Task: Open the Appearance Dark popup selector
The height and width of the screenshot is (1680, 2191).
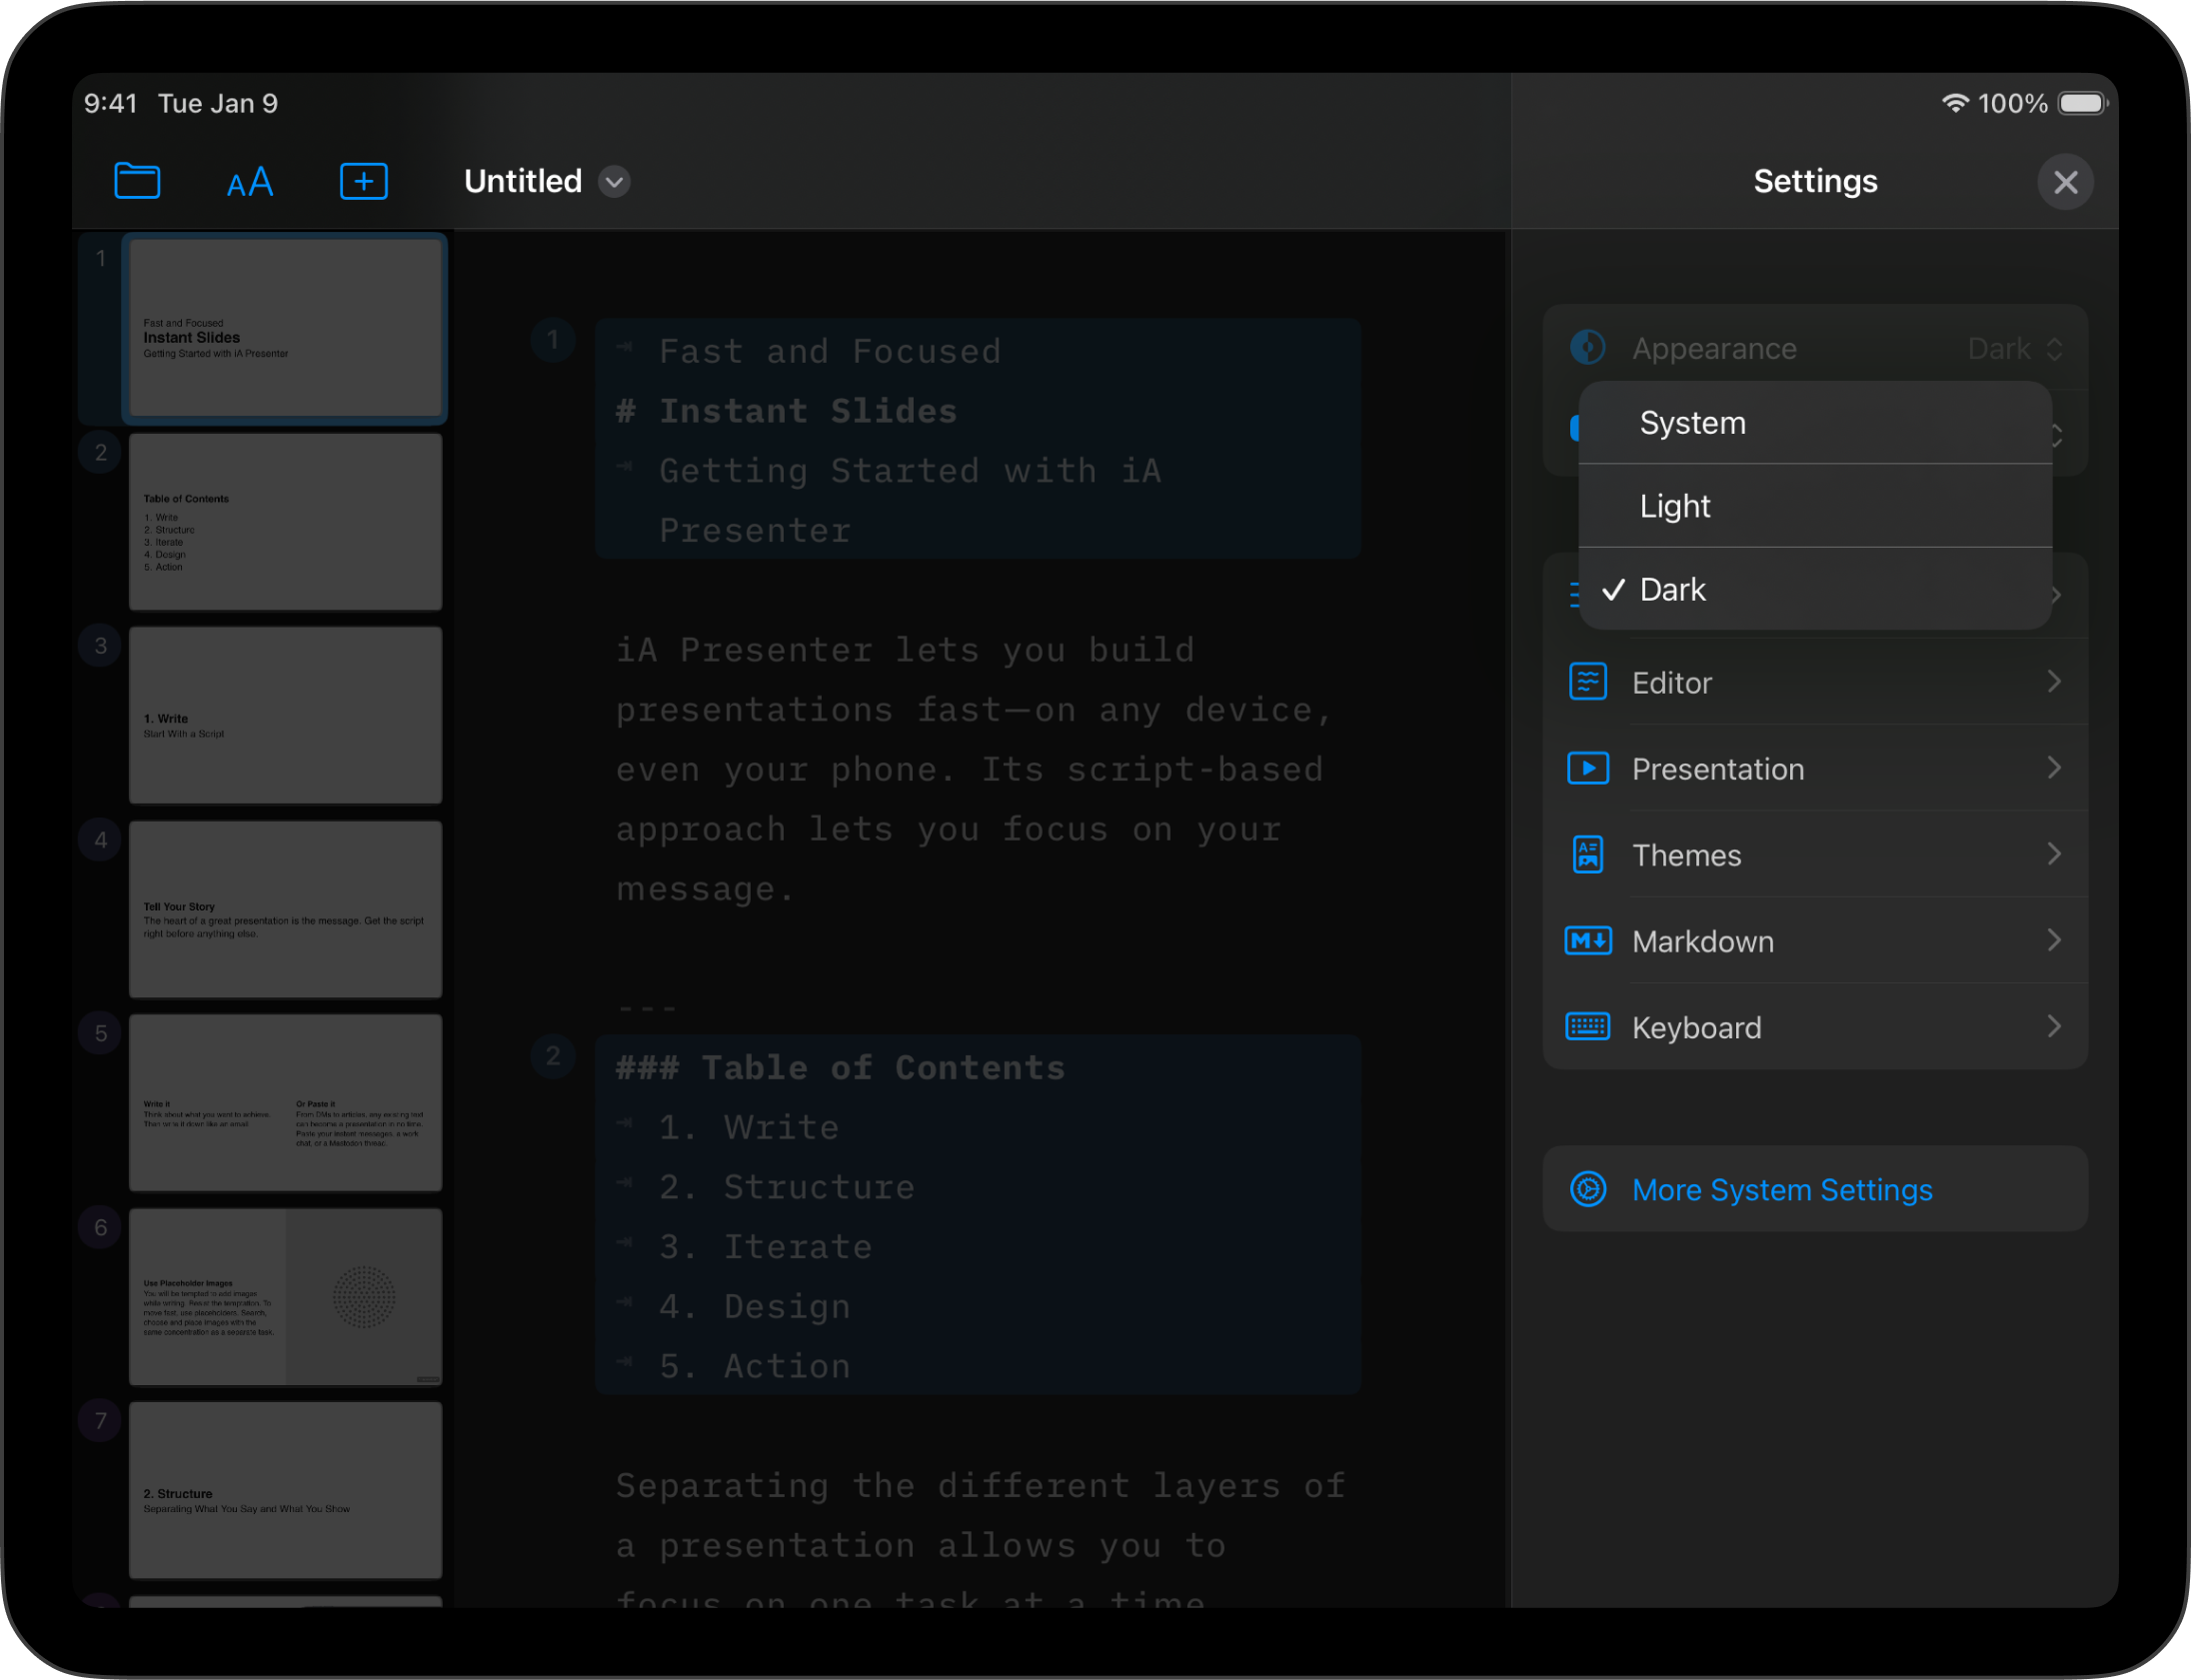Action: (x=2014, y=349)
